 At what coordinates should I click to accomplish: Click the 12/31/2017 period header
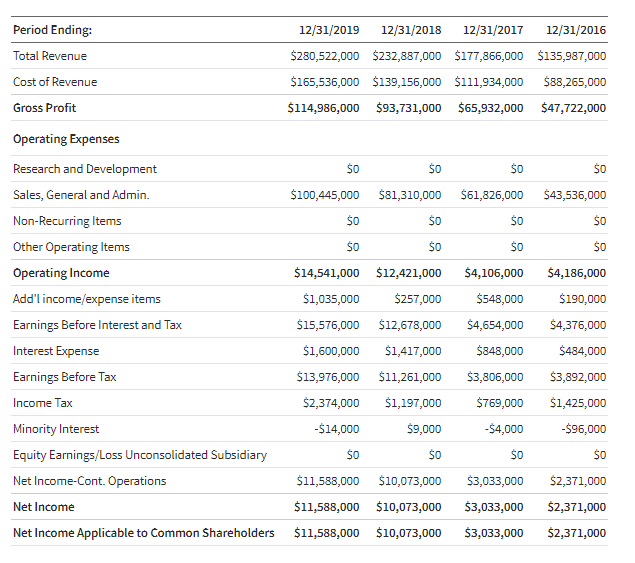493,30
